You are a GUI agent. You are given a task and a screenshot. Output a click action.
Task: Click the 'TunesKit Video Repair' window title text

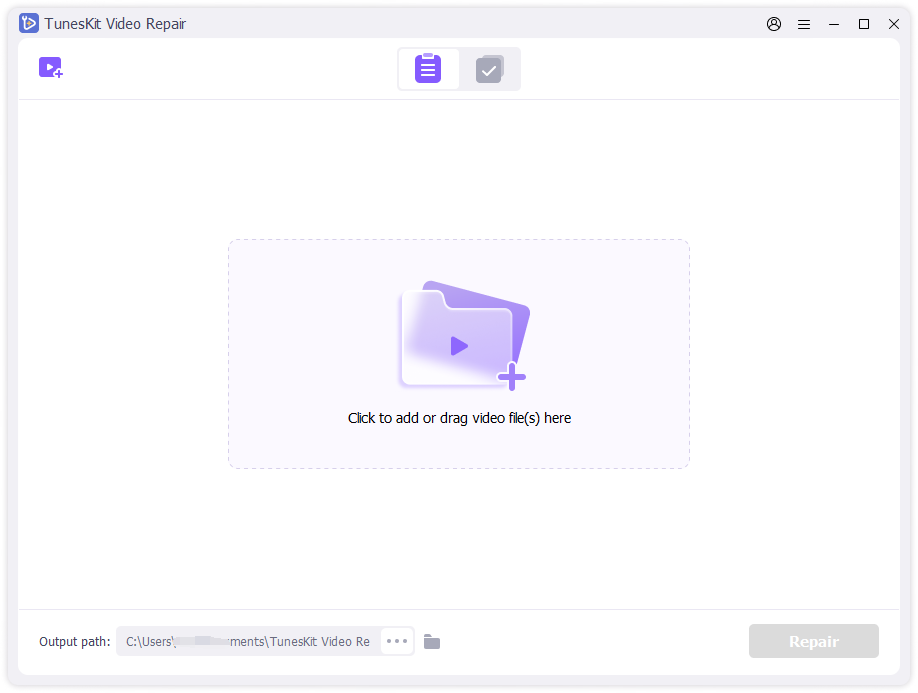[115, 24]
